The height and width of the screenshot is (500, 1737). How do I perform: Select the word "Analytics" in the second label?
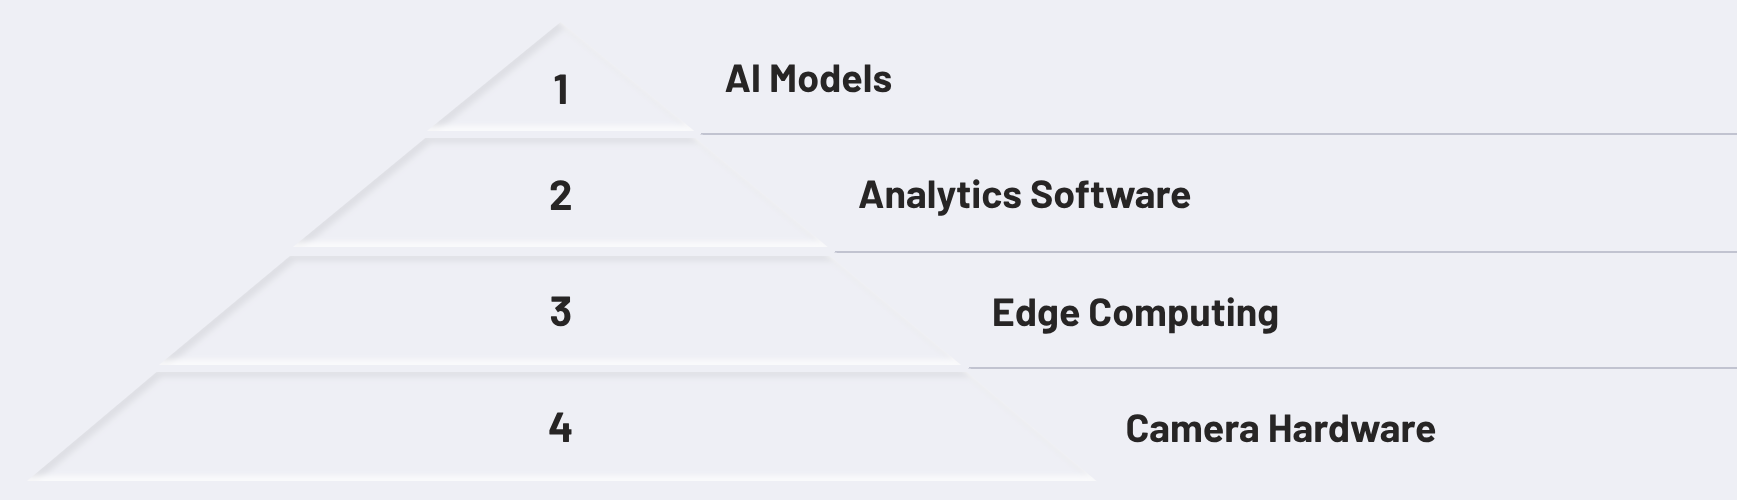939,195
